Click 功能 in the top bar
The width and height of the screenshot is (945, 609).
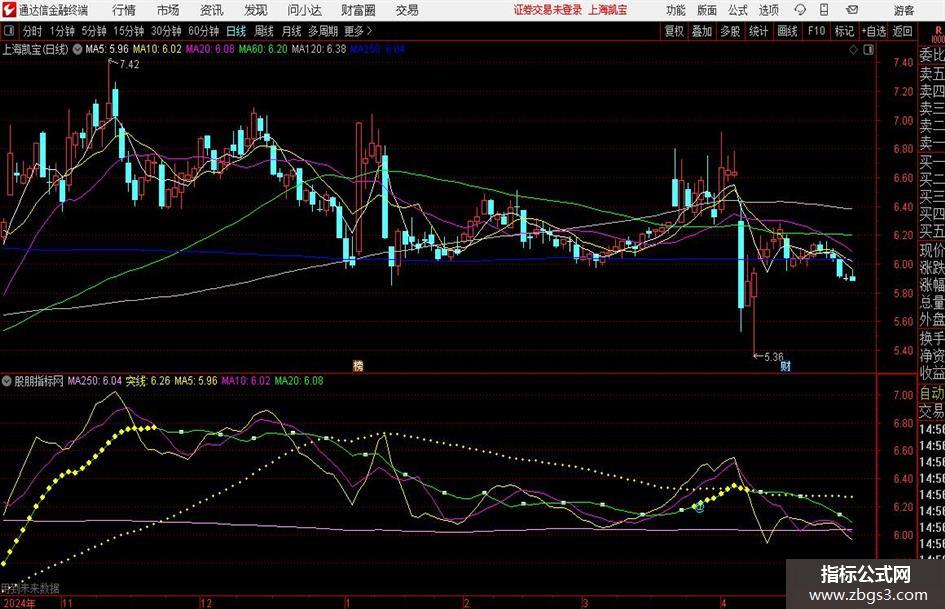pos(676,10)
